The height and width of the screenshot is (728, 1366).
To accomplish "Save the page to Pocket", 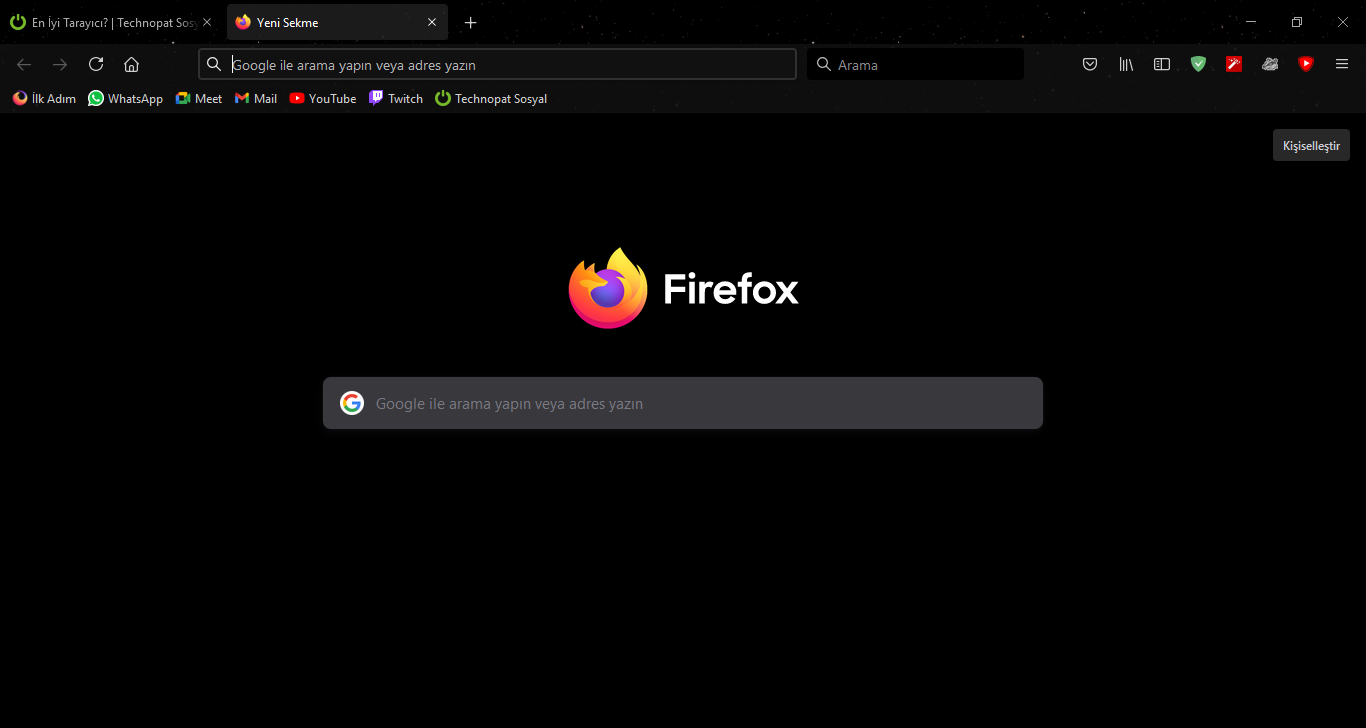I will (1090, 64).
